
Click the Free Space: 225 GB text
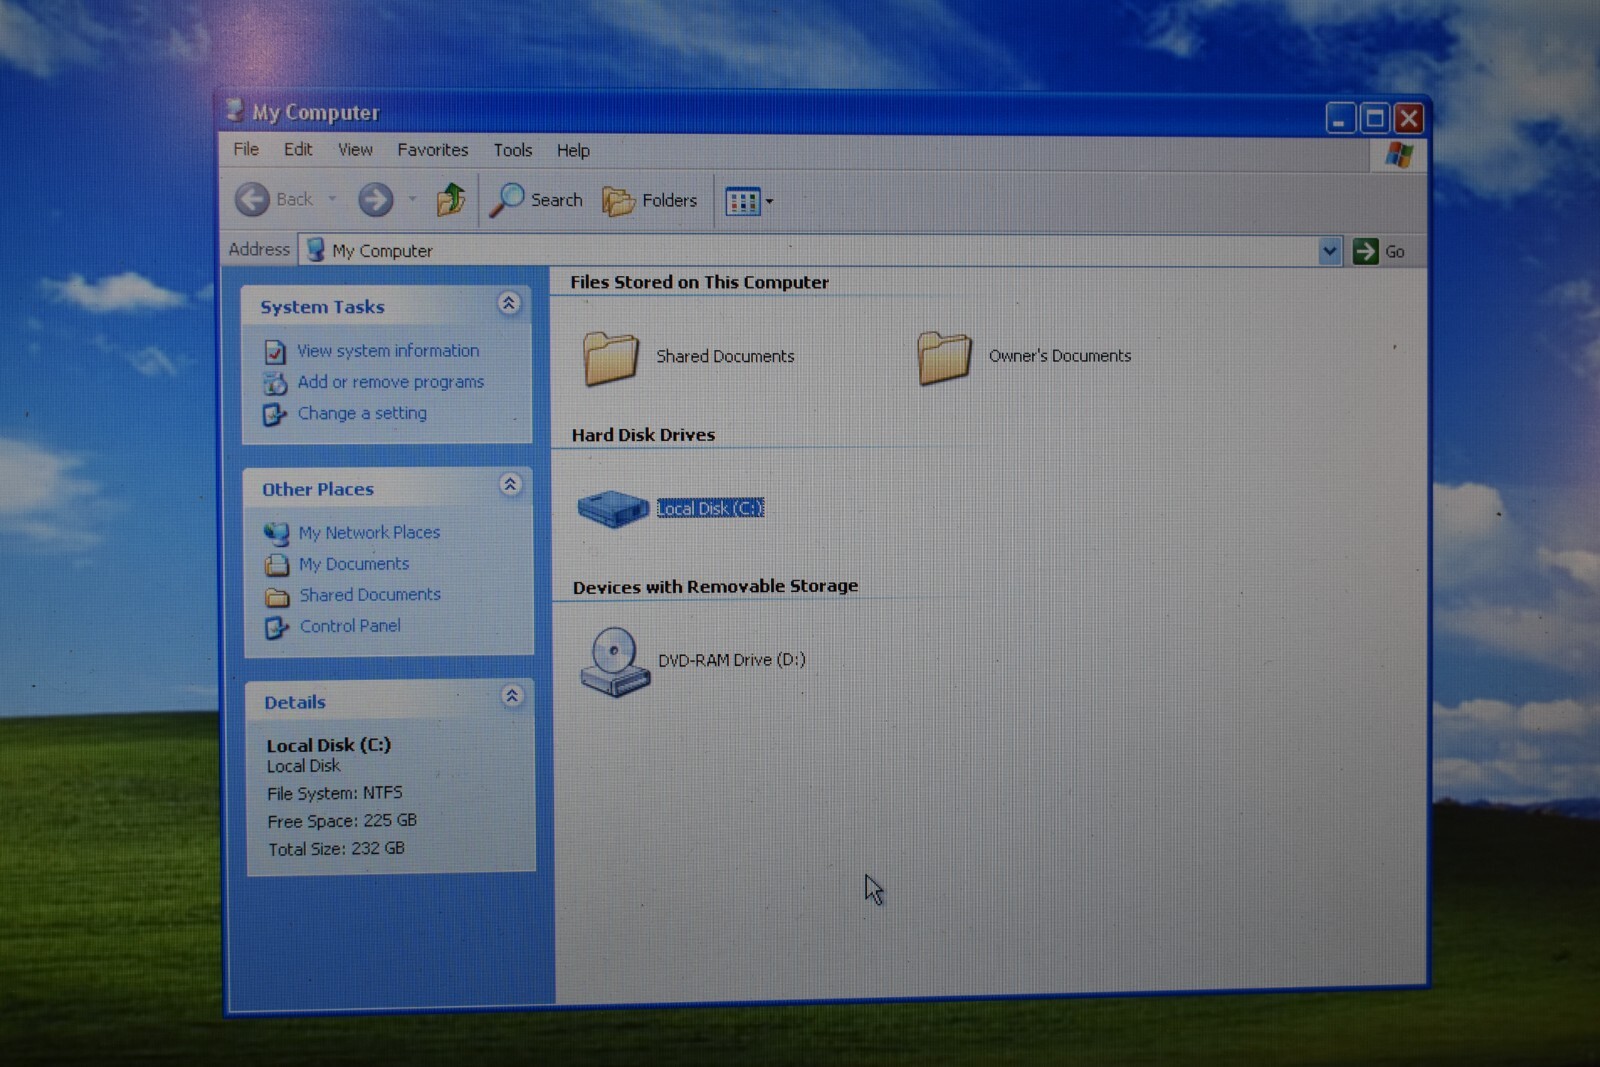(x=342, y=821)
